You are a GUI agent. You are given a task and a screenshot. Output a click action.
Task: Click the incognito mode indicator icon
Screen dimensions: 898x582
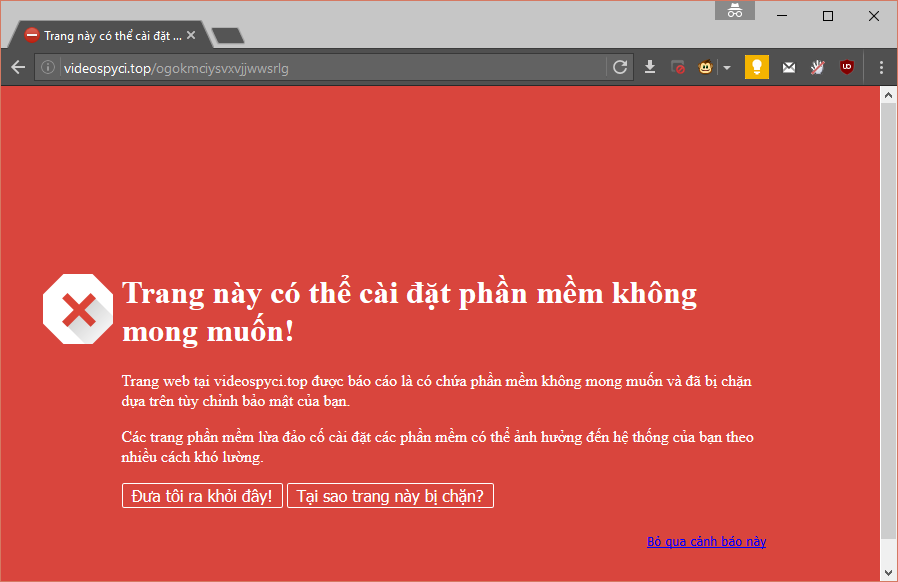click(735, 10)
